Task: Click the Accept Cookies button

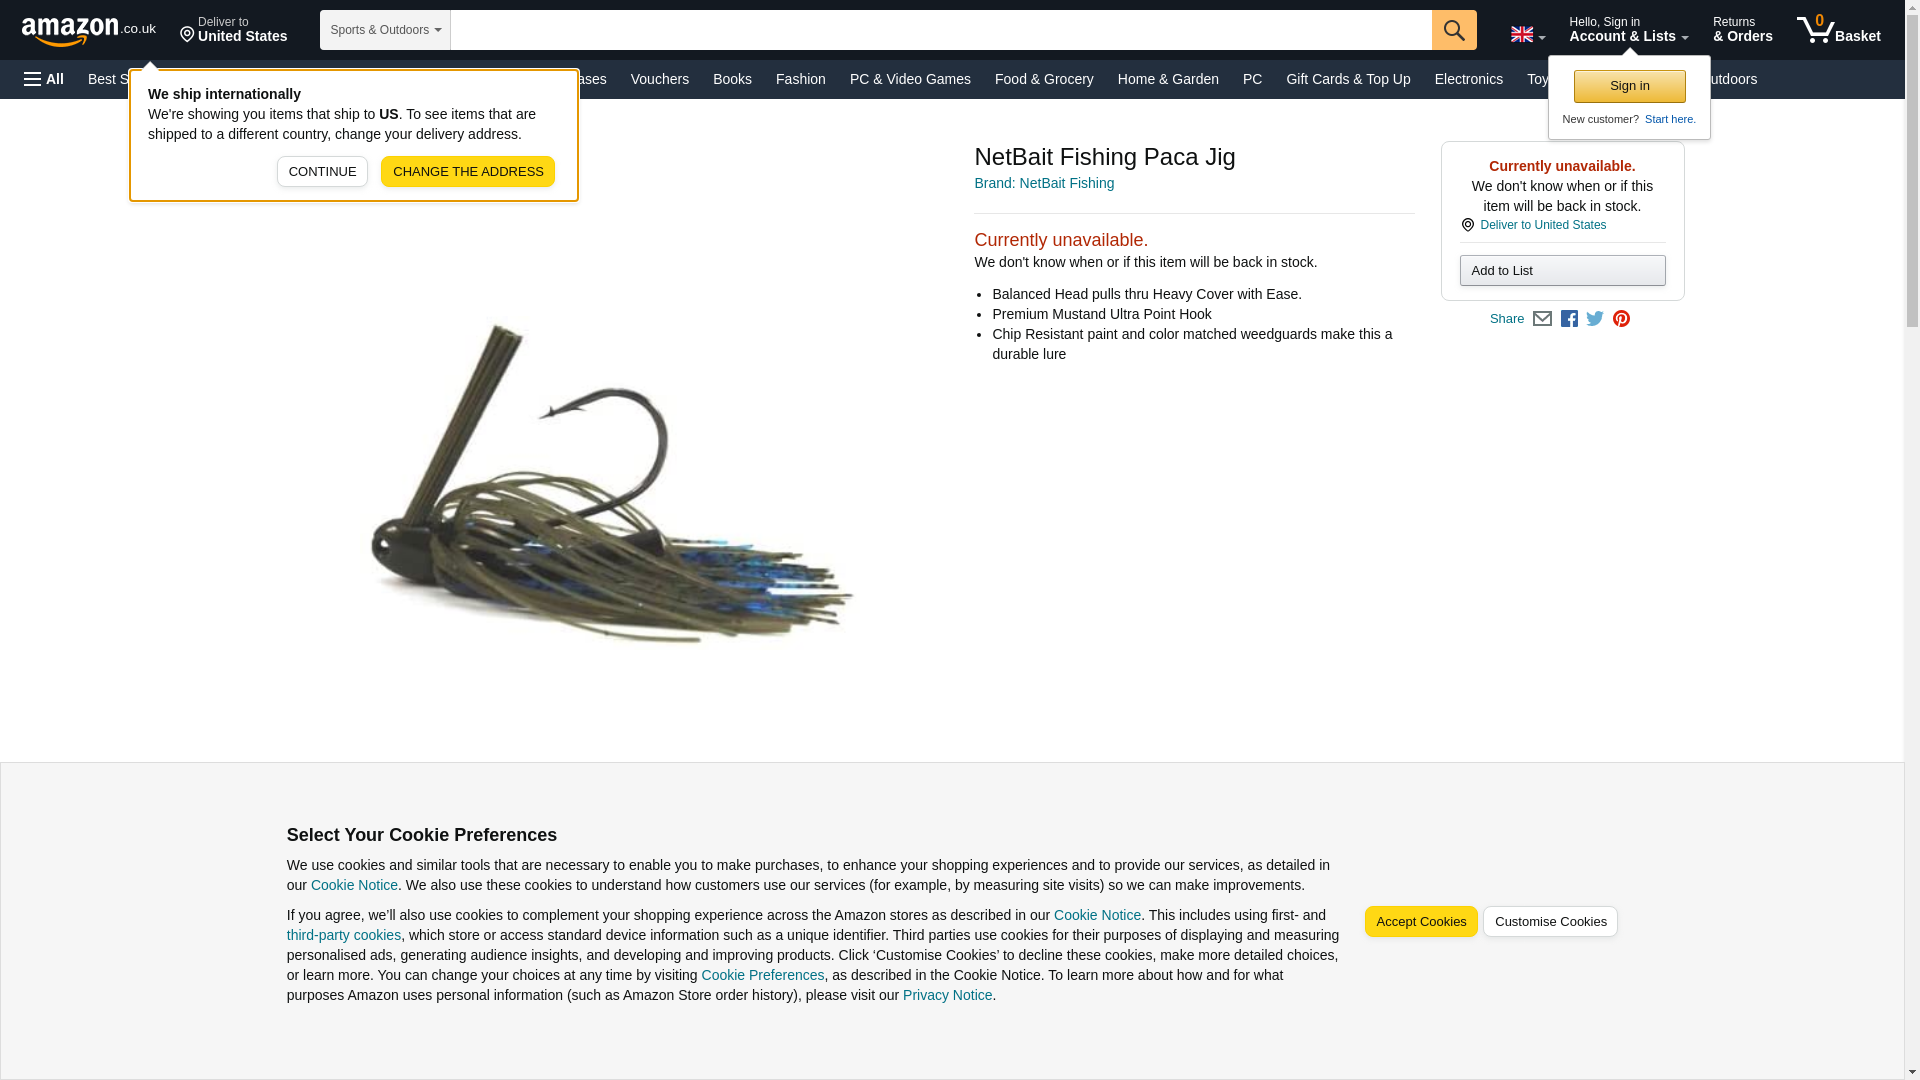Action: [x=1420, y=922]
